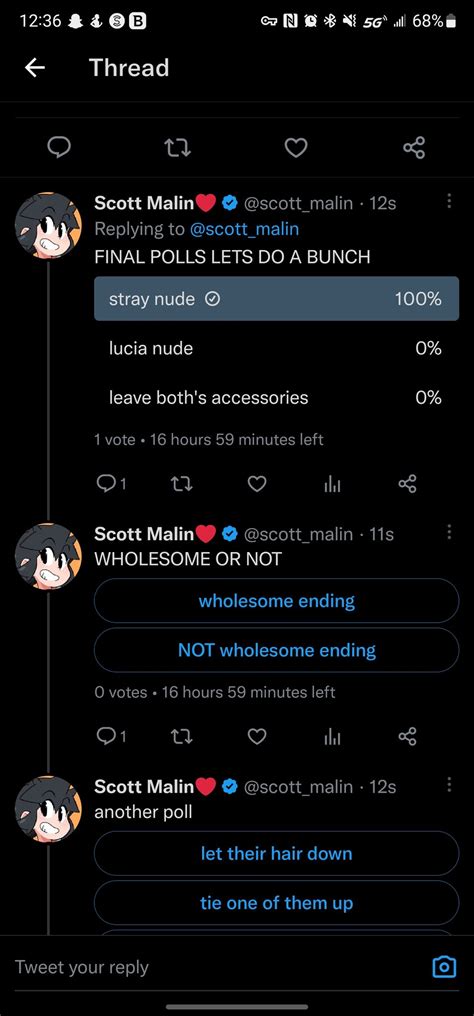This screenshot has height=1016, width=474.
Task: Tap the camera icon in reply bar
Action: coord(444,967)
